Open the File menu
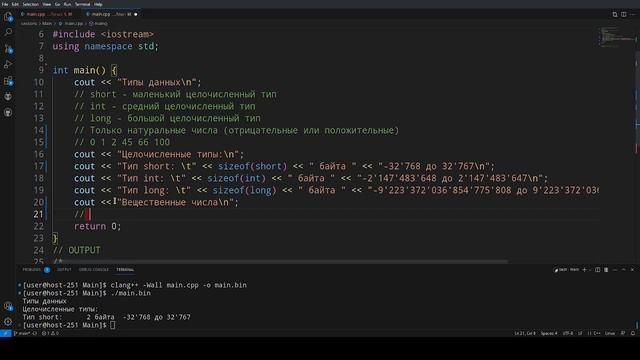 (x=5, y=4)
